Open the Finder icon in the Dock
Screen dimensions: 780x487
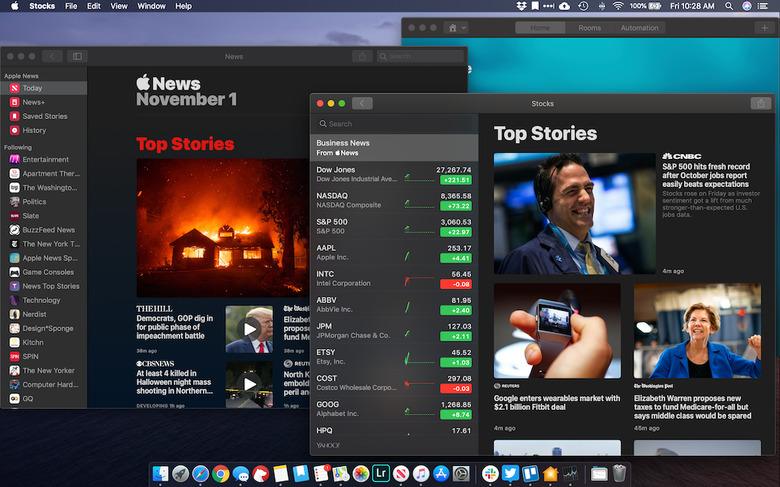click(160, 474)
